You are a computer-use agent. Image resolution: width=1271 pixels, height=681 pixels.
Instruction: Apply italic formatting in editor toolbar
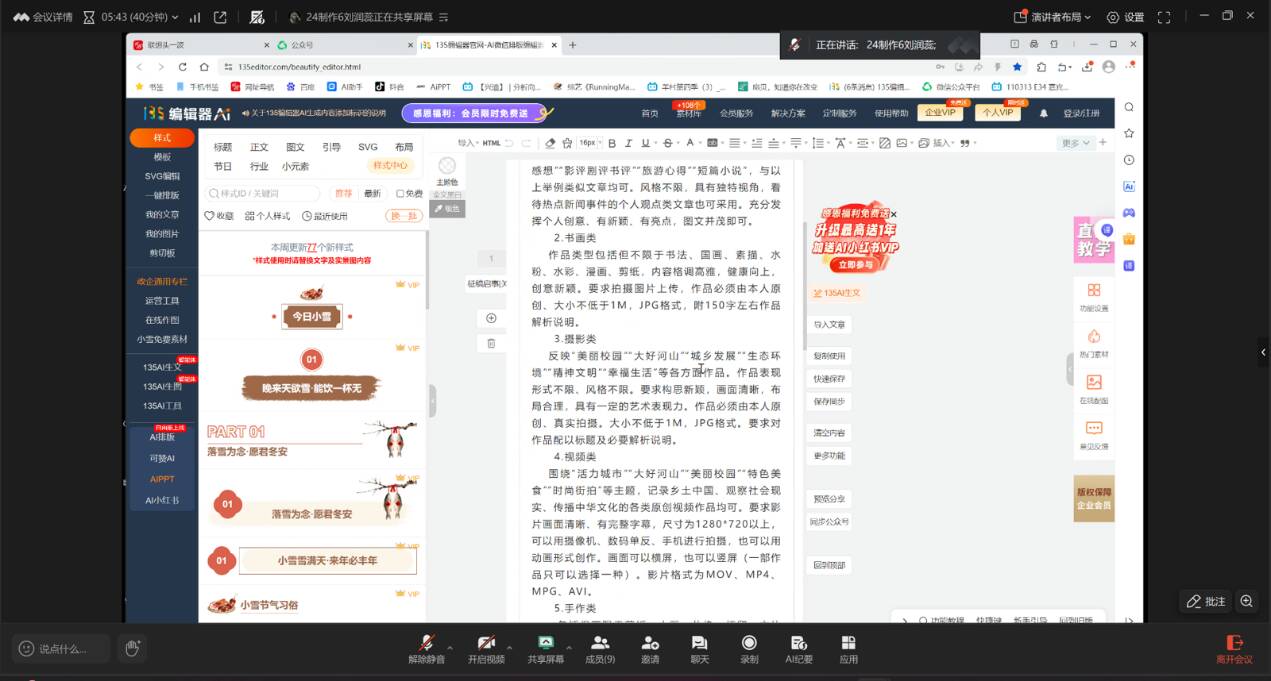click(x=627, y=143)
